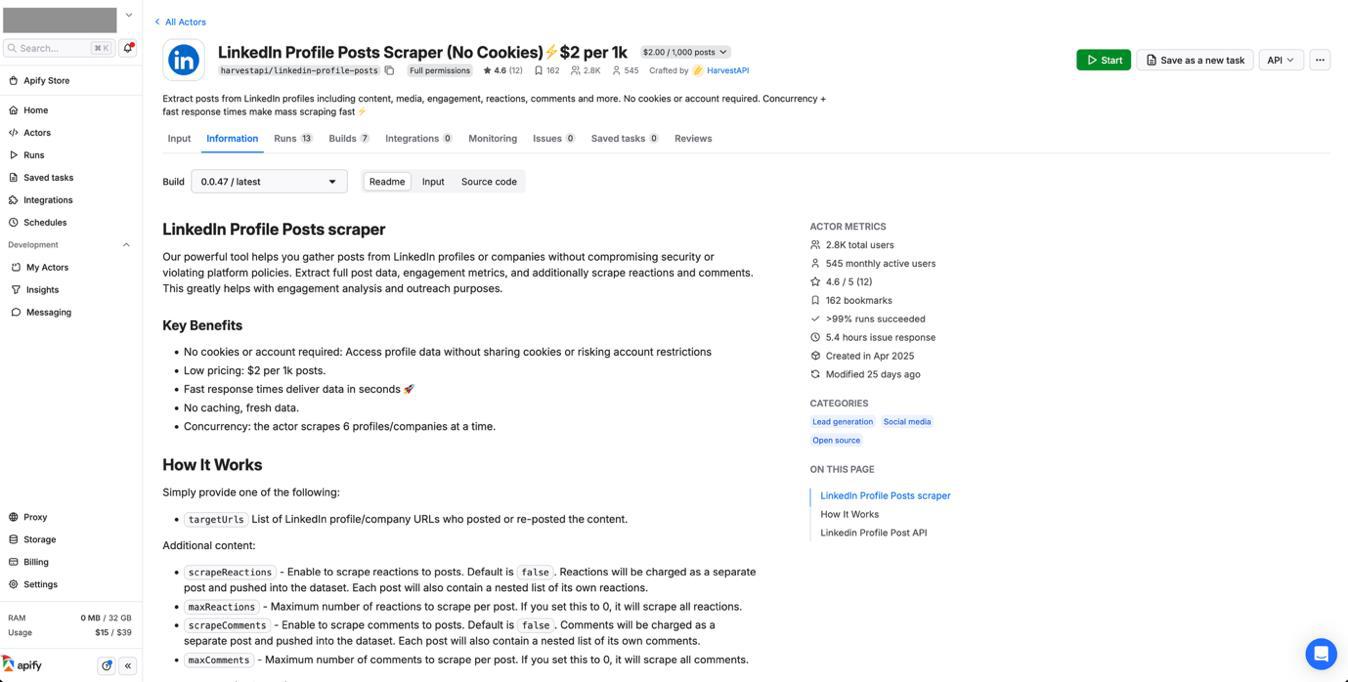Viewport: 1348px width, 682px height.
Task: Switch to the Runs tab
Action: (292, 138)
